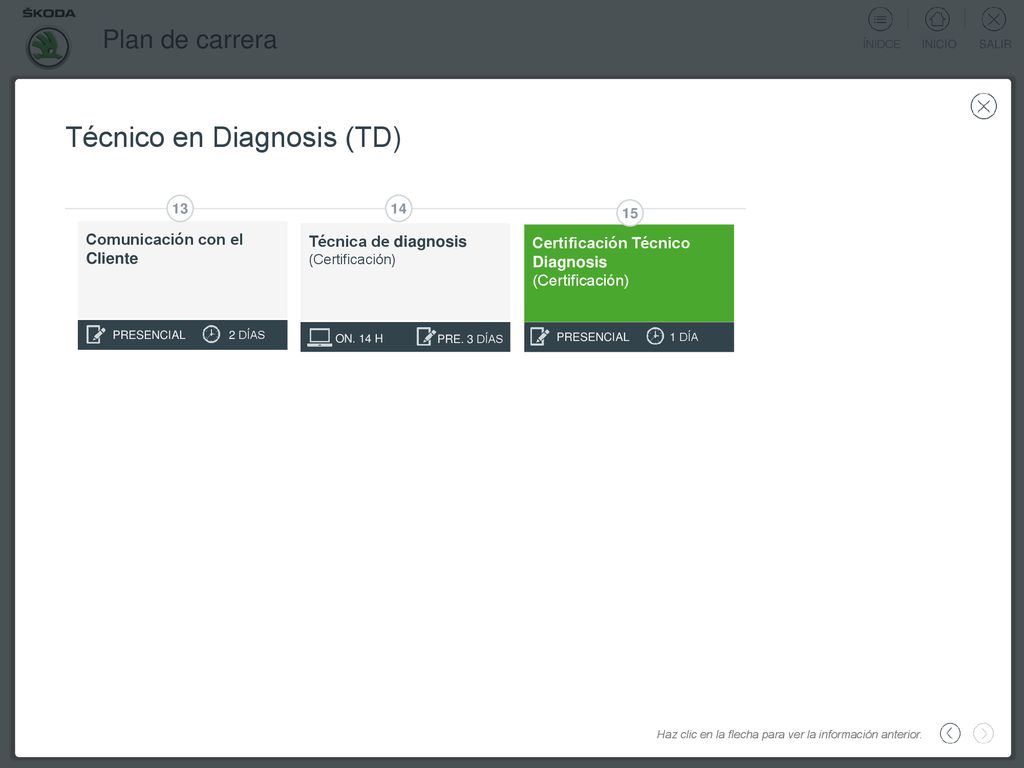The image size is (1024, 768).
Task: Select step marker 14 on timeline
Action: coord(398,208)
